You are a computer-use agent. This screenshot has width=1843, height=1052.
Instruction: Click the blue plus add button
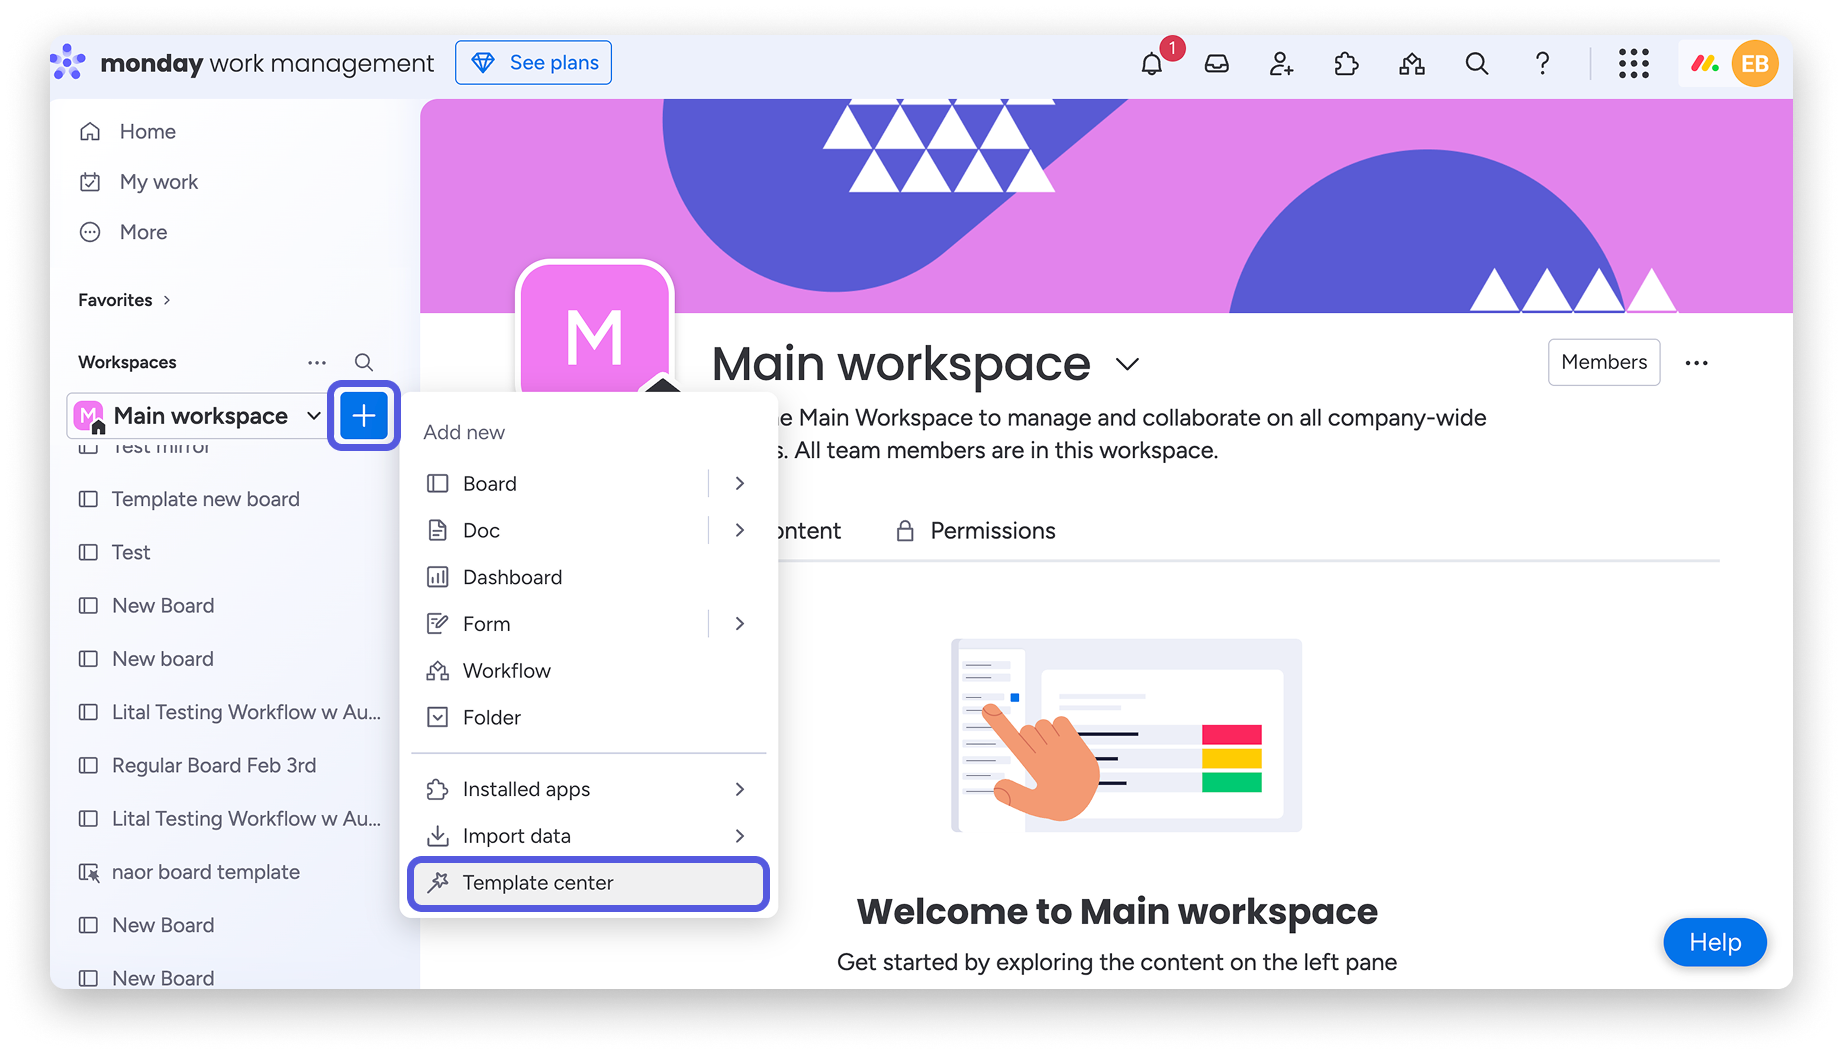point(364,416)
